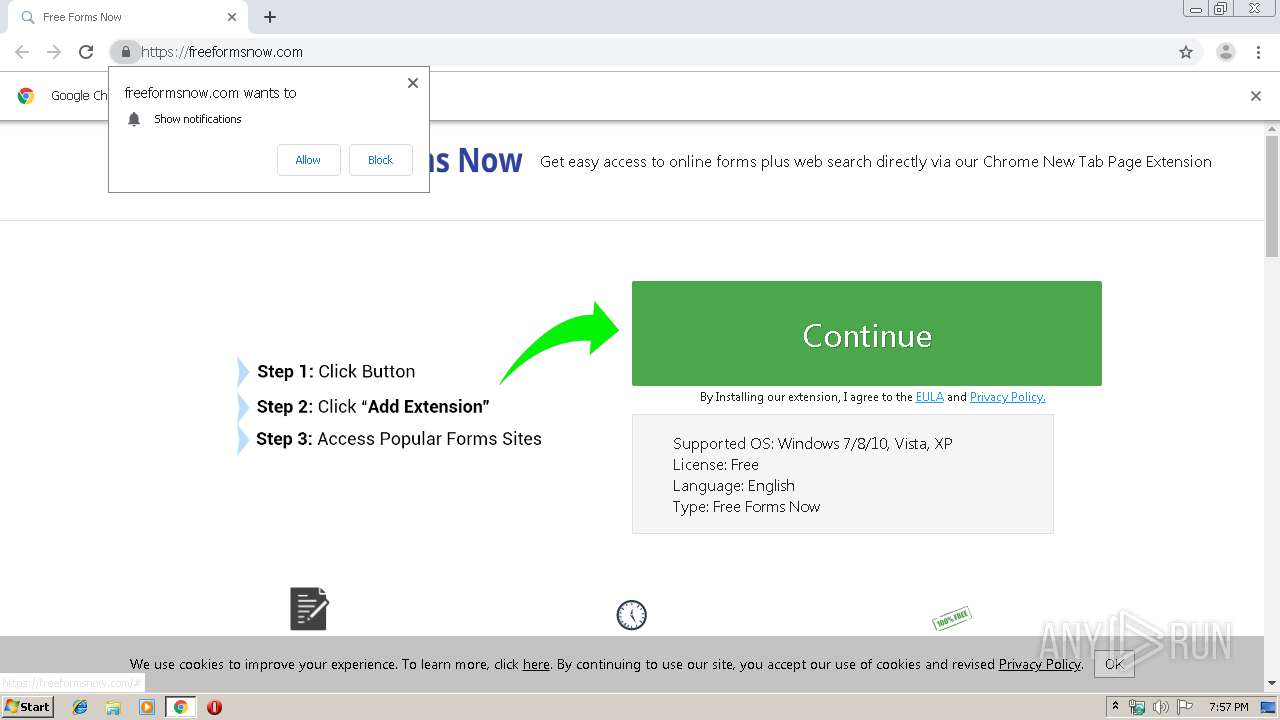Open the Windows Start menu

click(28, 706)
